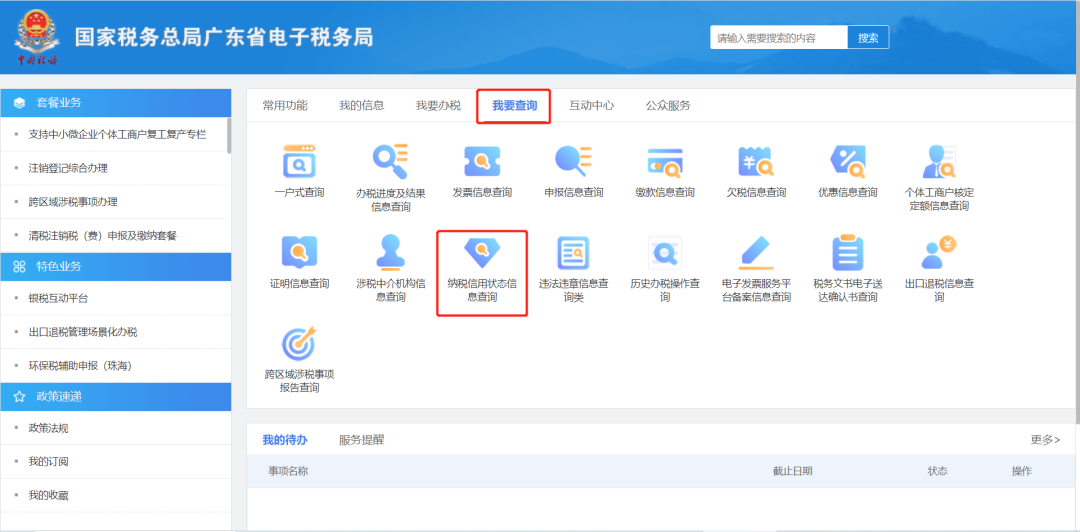This screenshot has width=1080, height=532.
Task: Open 跨区域涉税事项办理 link
Action: point(73,202)
